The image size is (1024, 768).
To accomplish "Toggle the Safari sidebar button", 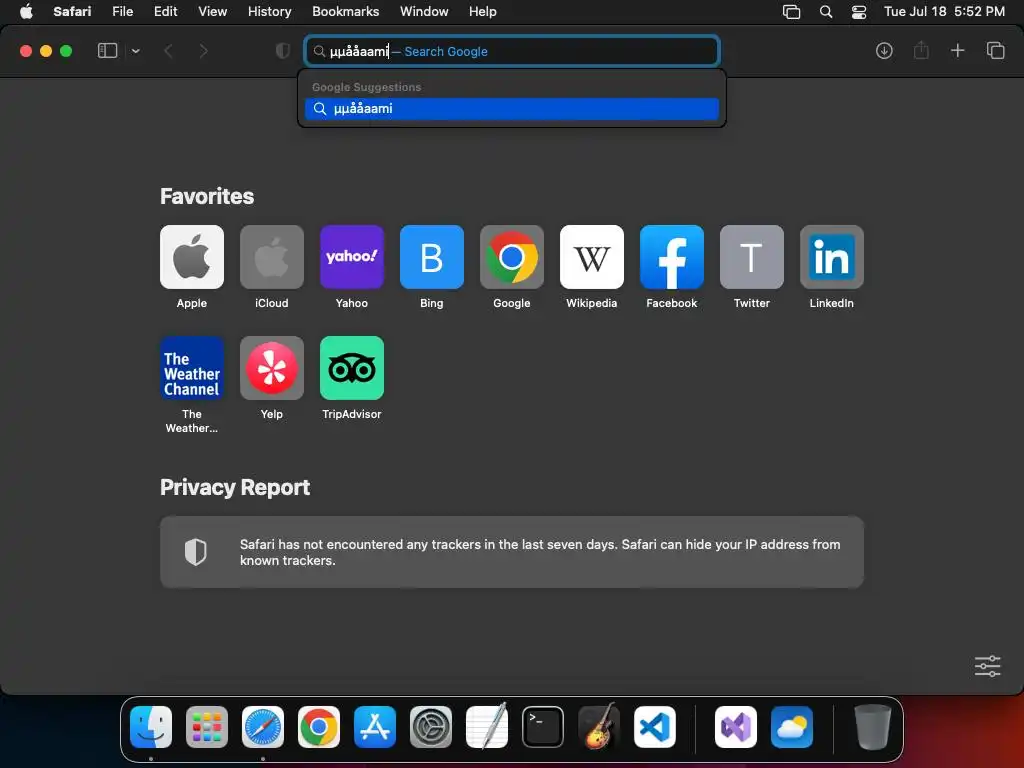I will [x=107, y=51].
